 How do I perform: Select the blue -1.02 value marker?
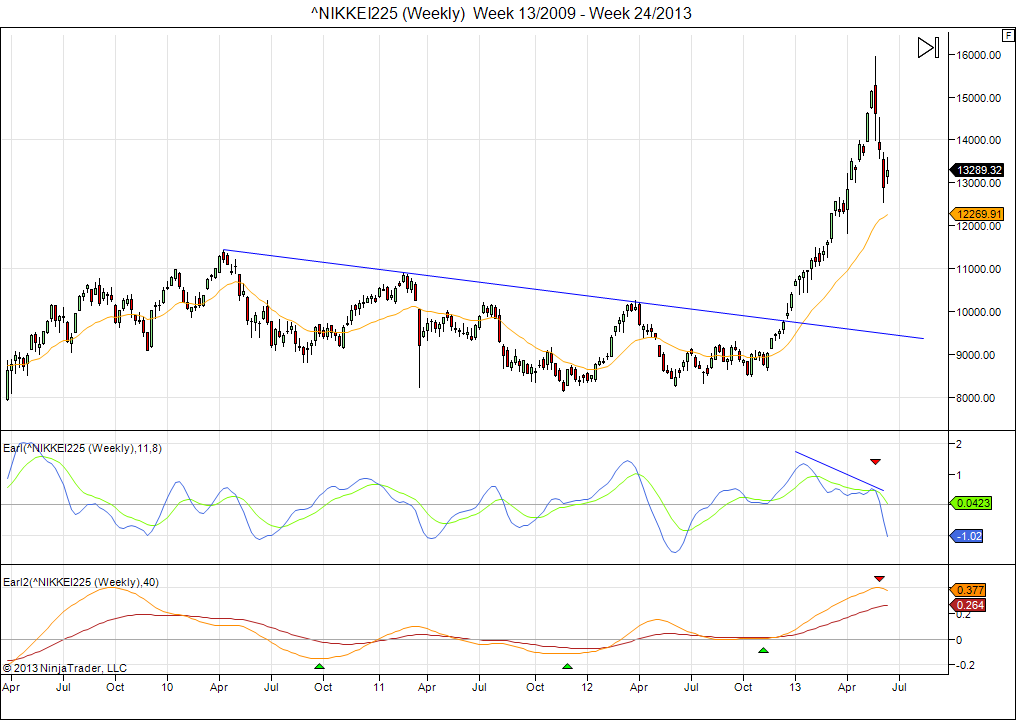[966, 536]
